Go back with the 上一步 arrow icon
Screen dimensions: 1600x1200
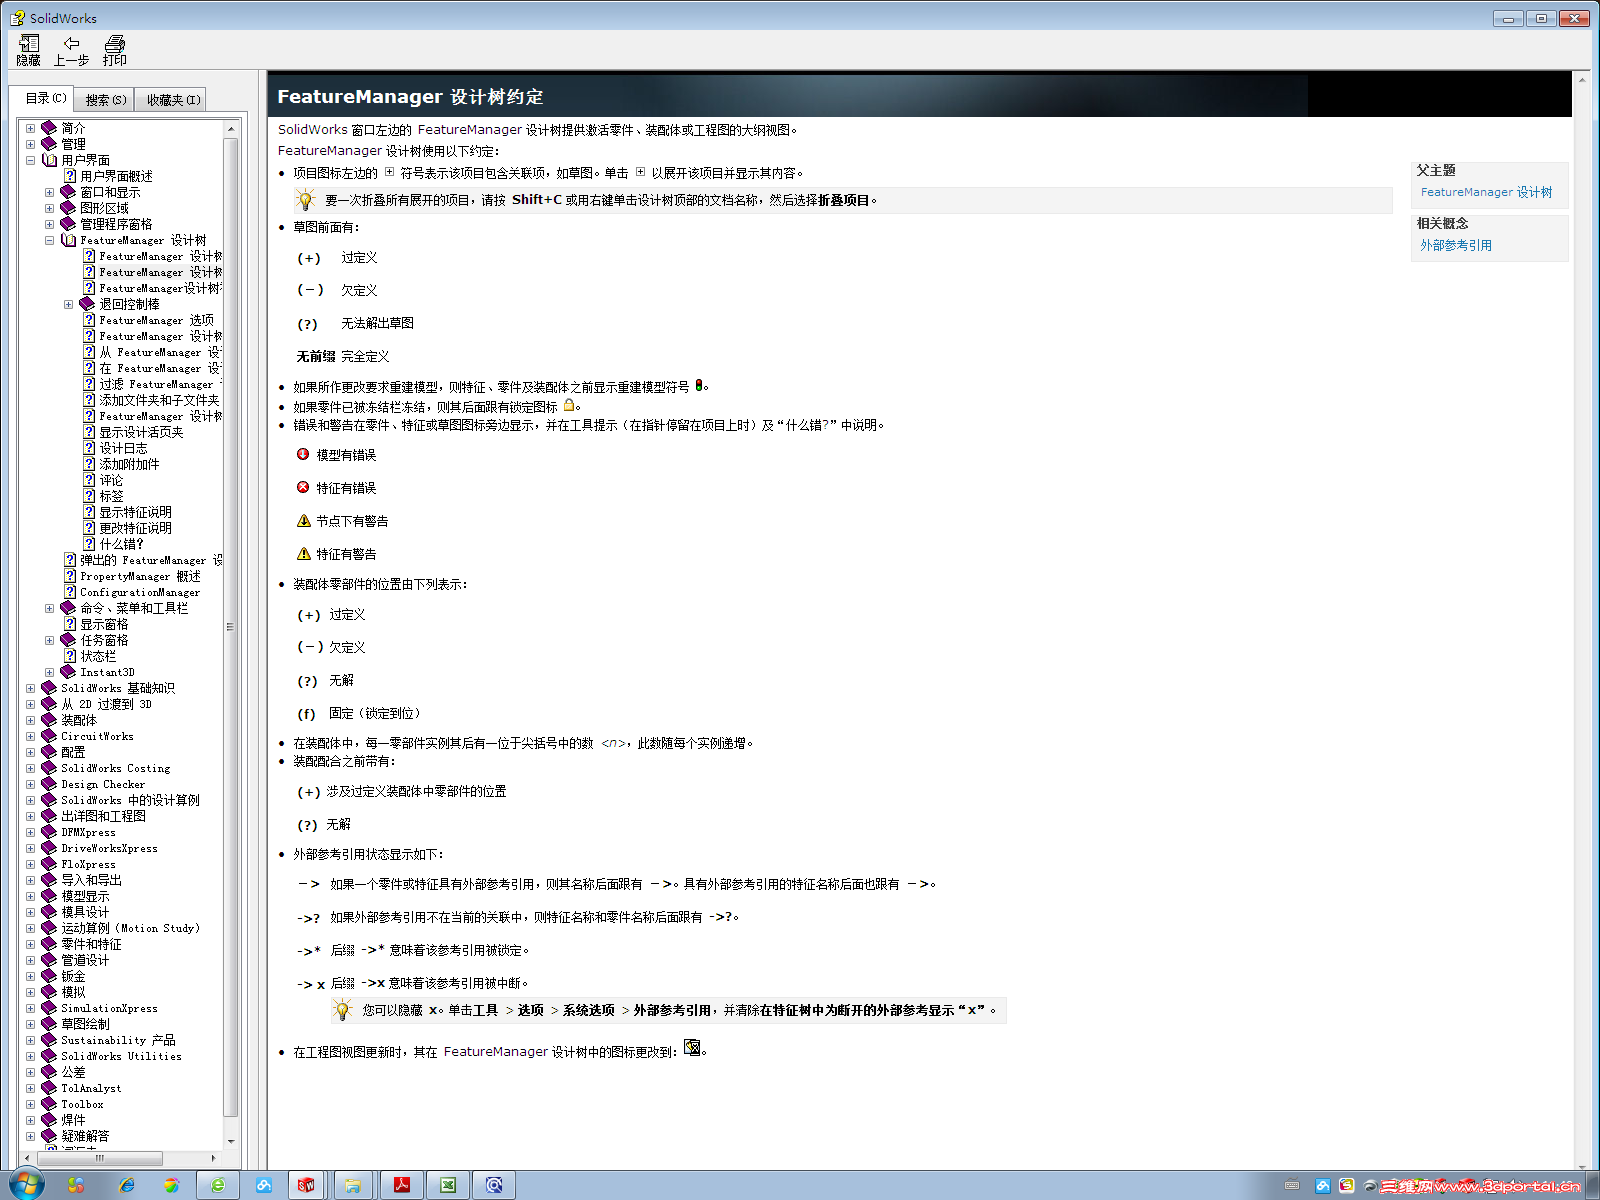click(x=71, y=43)
